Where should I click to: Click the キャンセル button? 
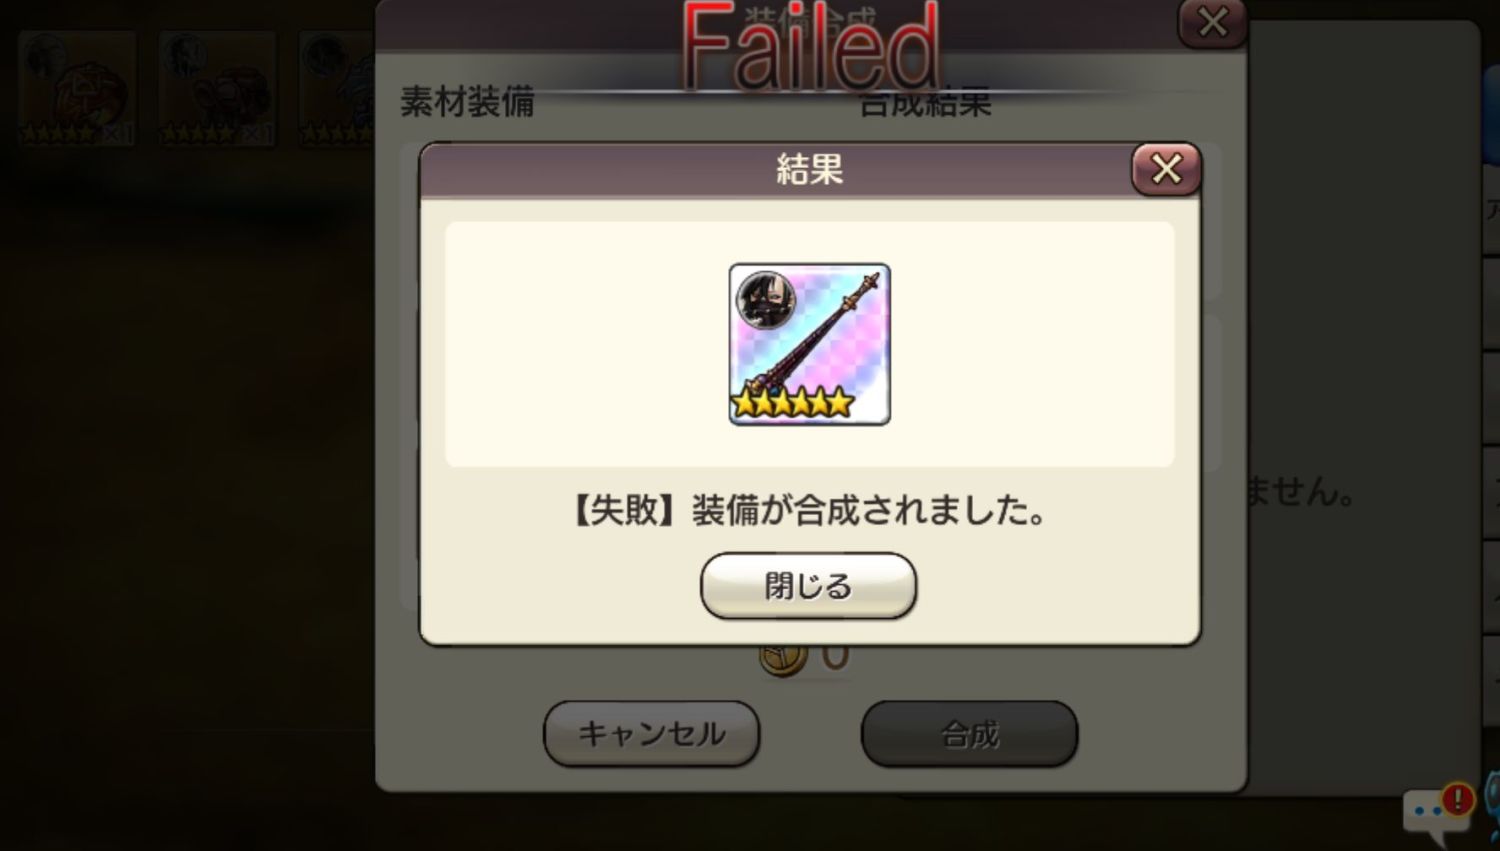coord(651,734)
